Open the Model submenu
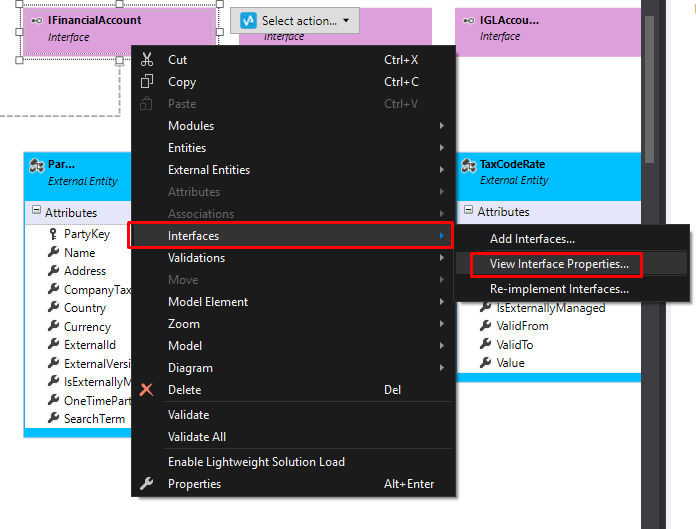Screen dimensions: 696x529 (293, 346)
